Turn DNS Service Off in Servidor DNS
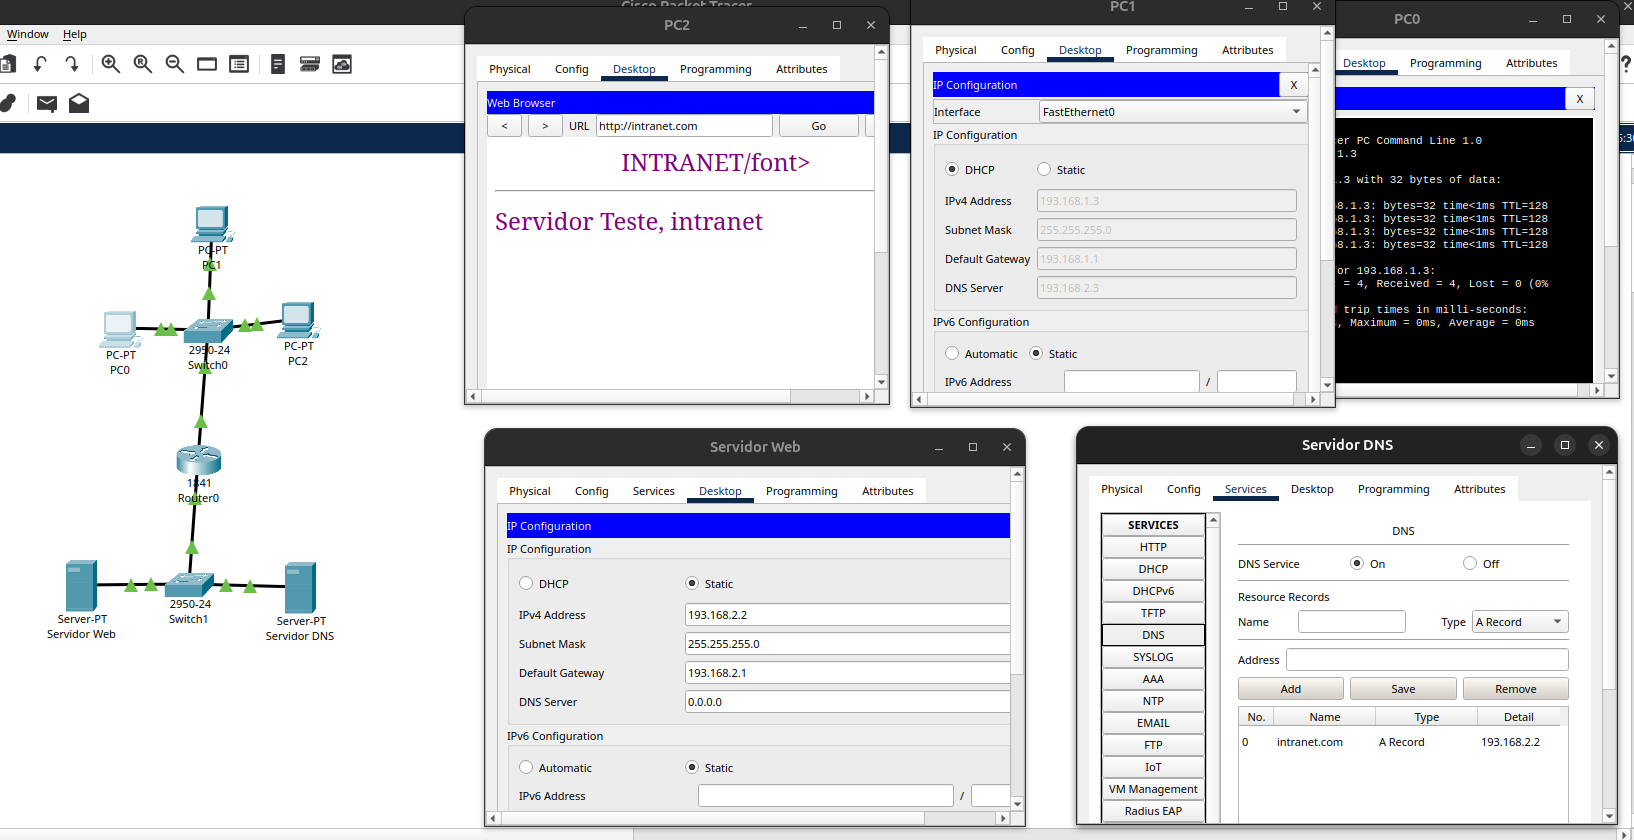 click(1470, 563)
